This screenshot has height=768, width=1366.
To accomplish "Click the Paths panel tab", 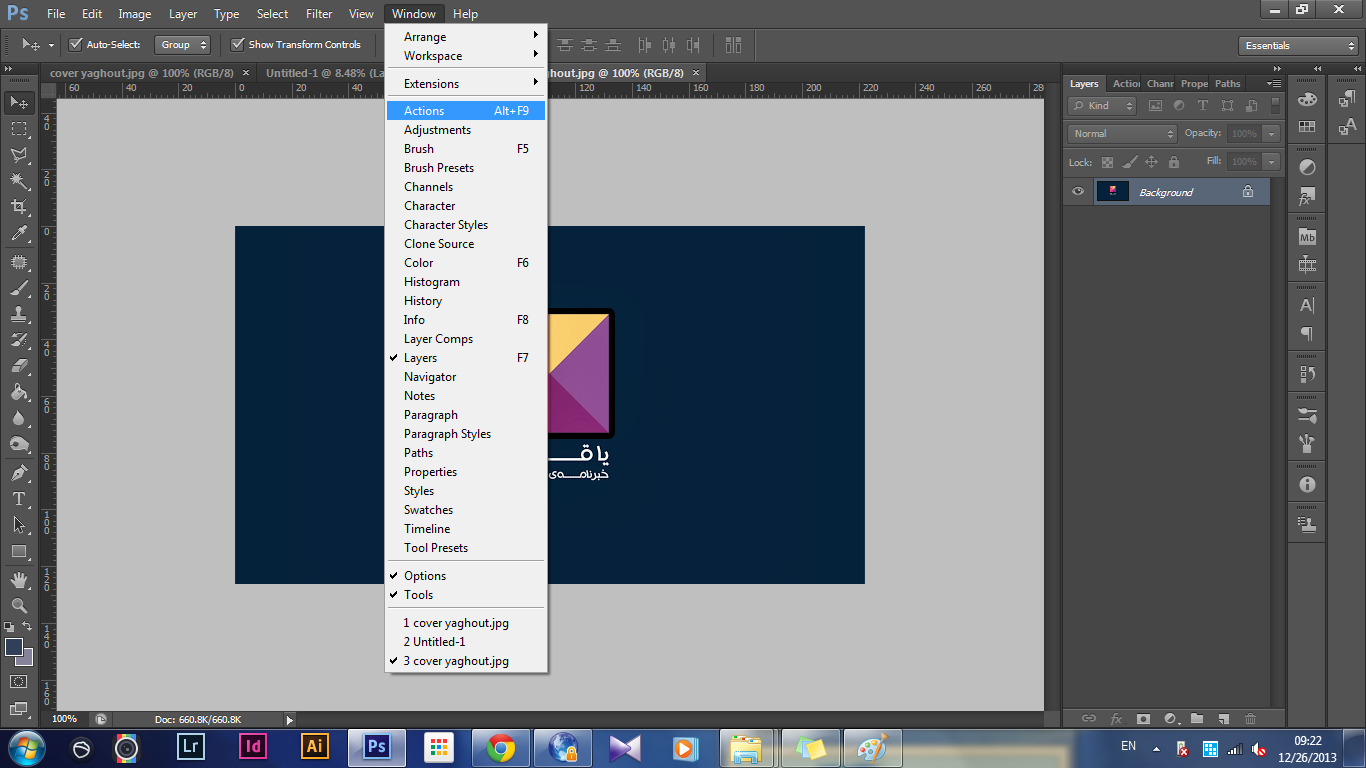I will (x=1227, y=84).
